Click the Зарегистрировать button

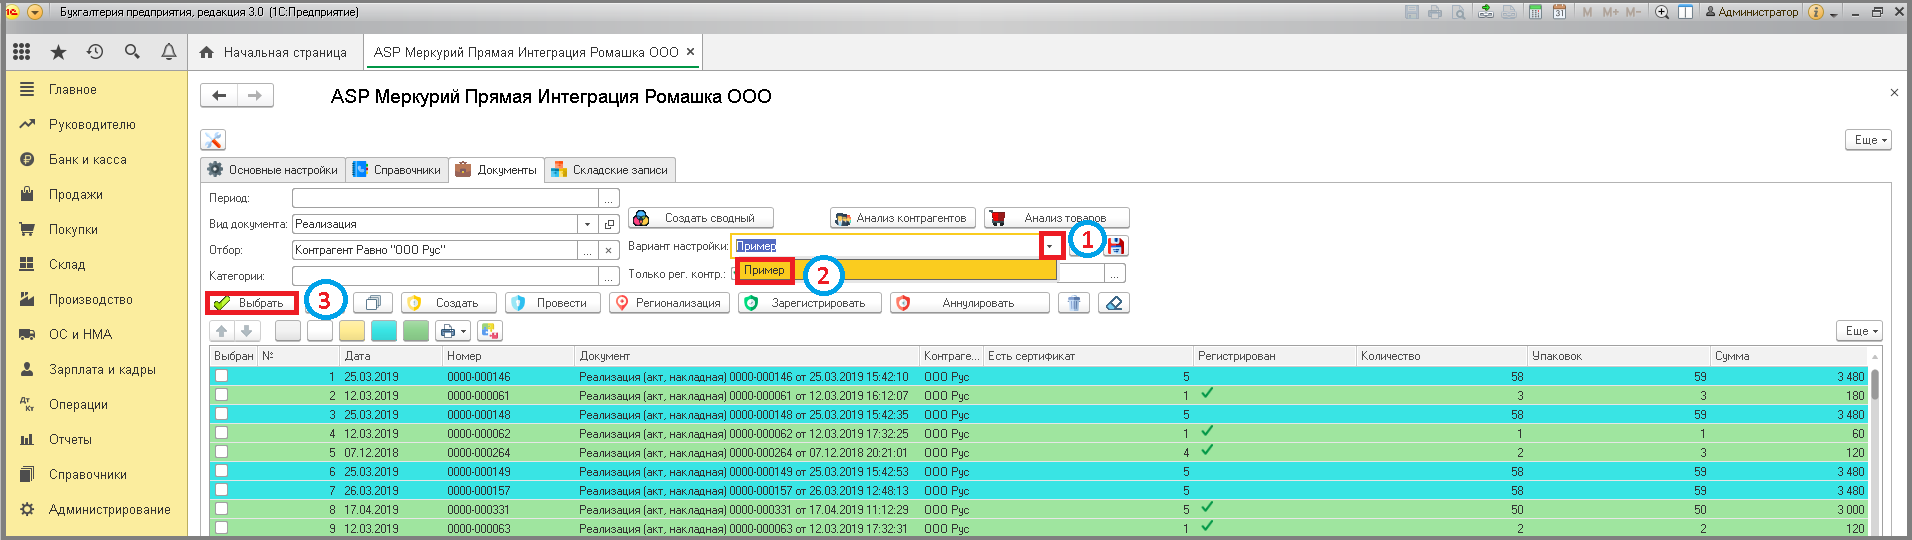810,303
